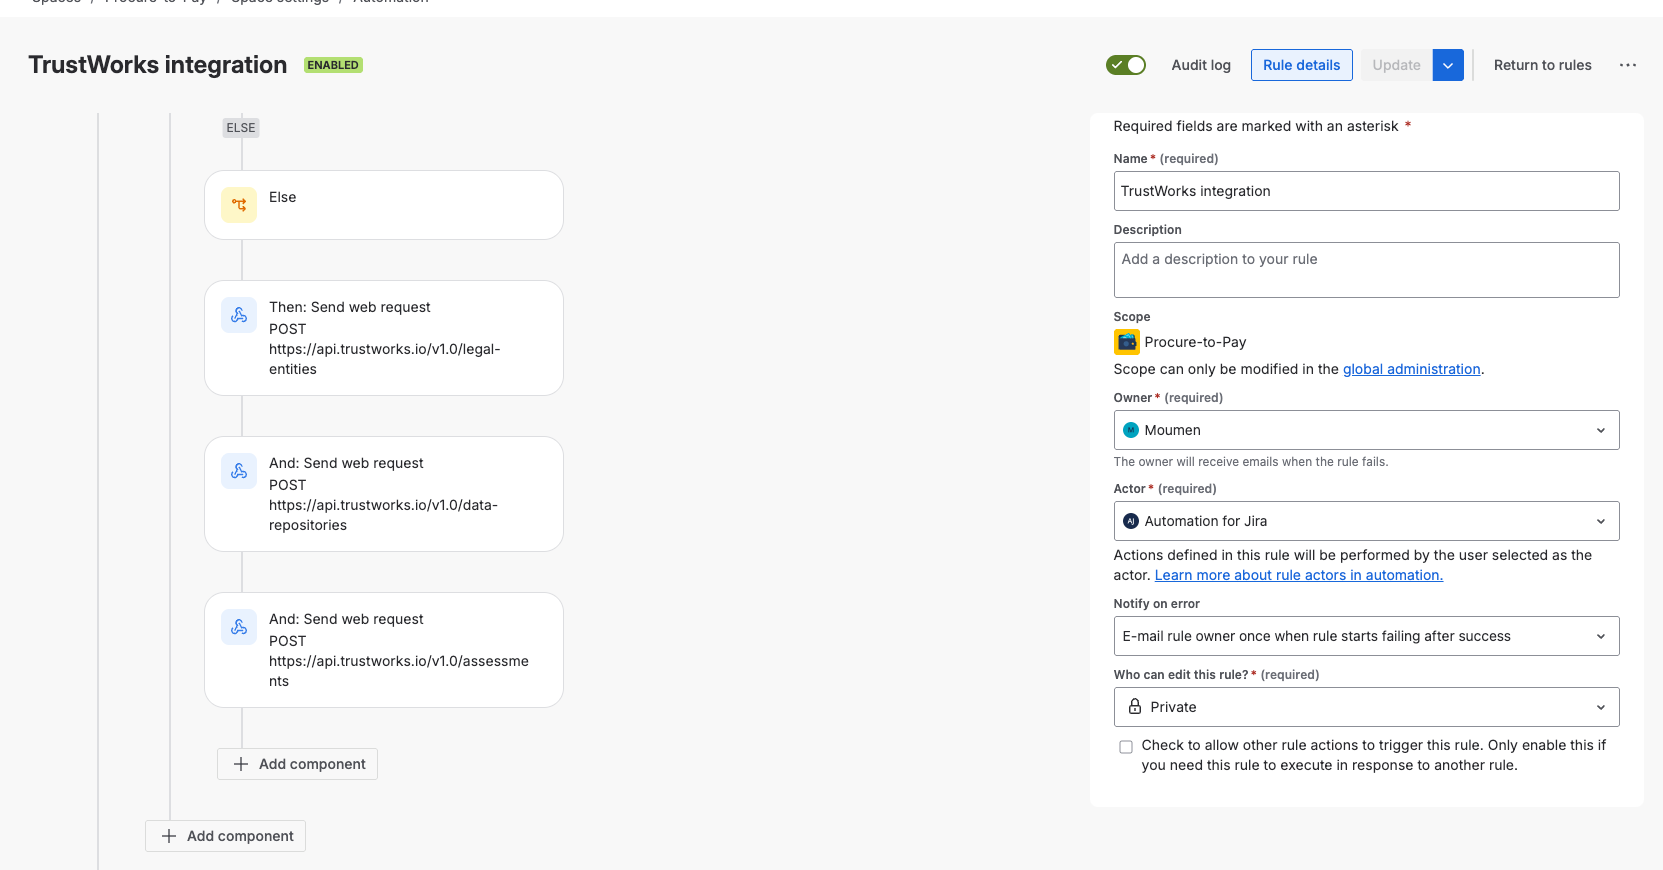Click the Rule details button
This screenshot has height=870, width=1663.
(x=1302, y=65)
